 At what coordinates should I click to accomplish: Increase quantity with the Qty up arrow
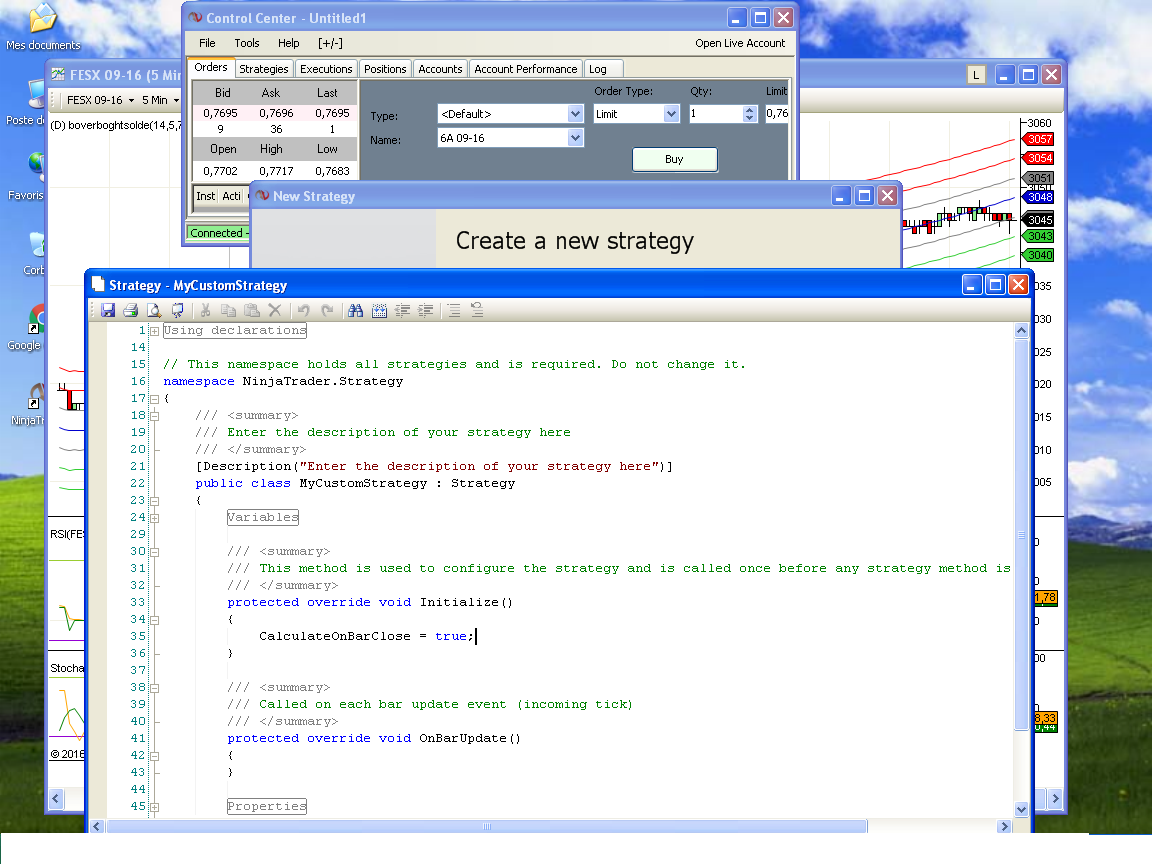tap(749, 110)
